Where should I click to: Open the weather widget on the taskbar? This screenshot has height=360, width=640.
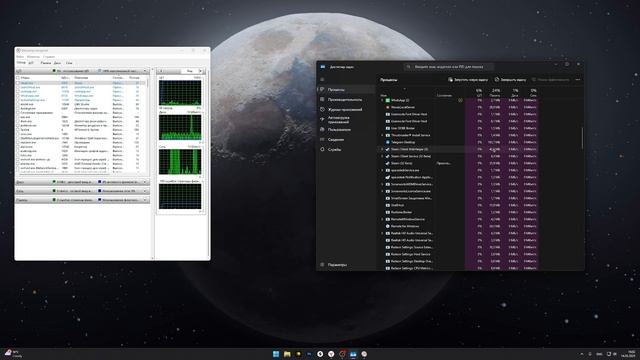[x=13, y=353]
